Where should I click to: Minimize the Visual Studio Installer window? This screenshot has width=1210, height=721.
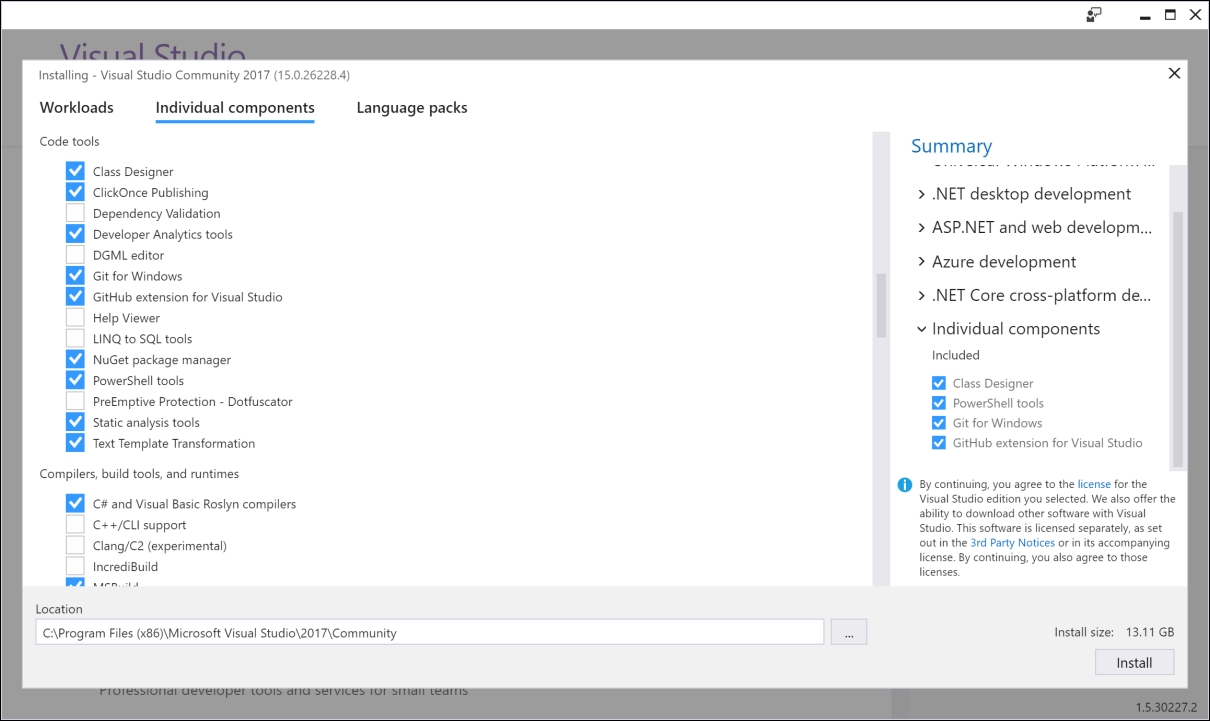click(1145, 15)
